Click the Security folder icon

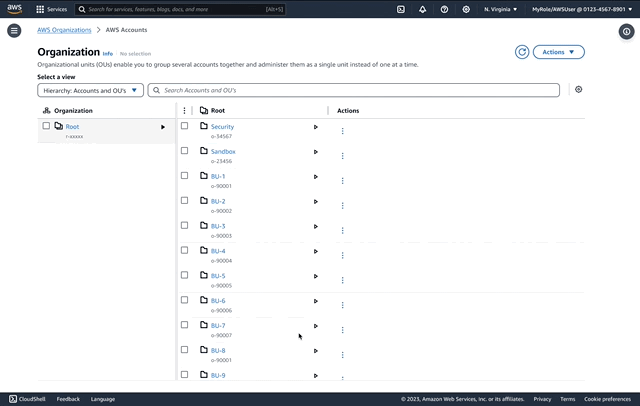[x=204, y=126]
